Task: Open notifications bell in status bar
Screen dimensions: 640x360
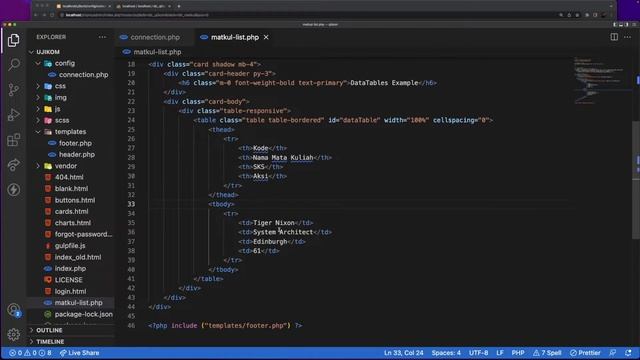Action: click(628, 353)
